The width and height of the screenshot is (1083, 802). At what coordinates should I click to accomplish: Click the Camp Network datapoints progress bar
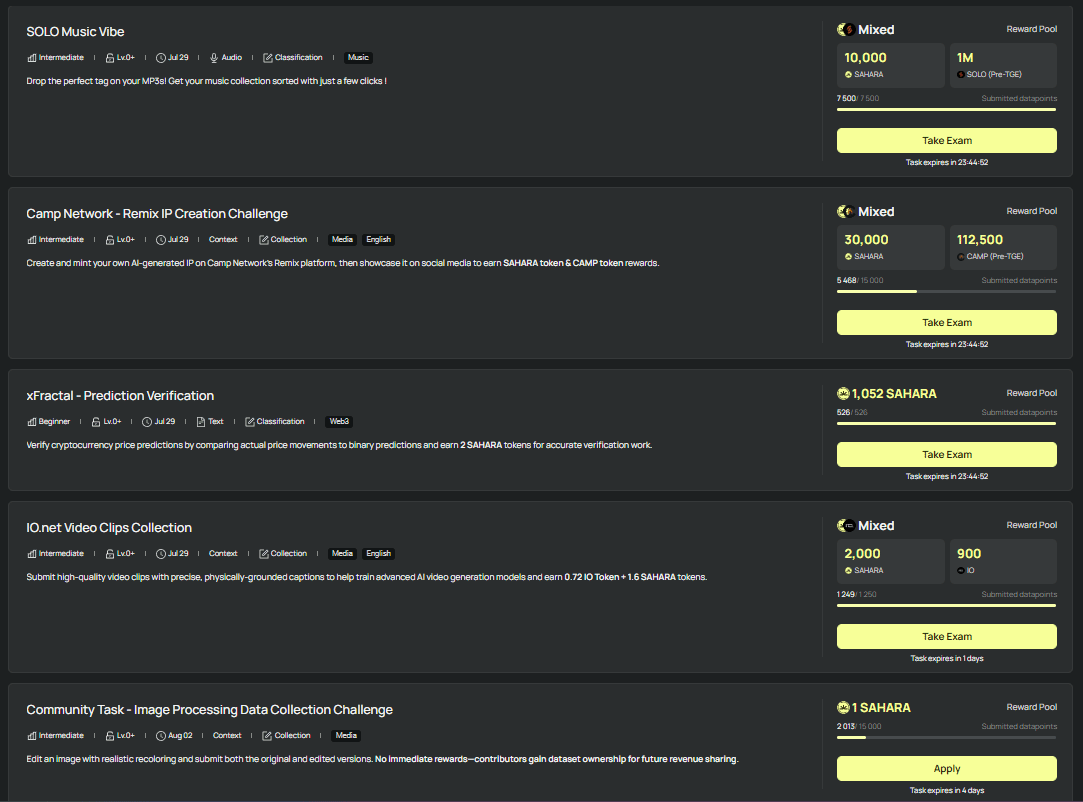[946, 292]
